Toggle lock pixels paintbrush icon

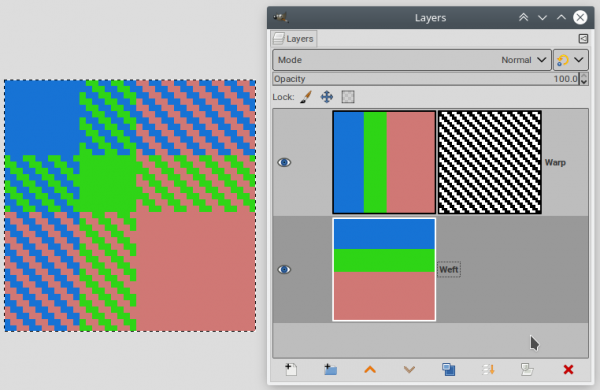tap(306, 97)
